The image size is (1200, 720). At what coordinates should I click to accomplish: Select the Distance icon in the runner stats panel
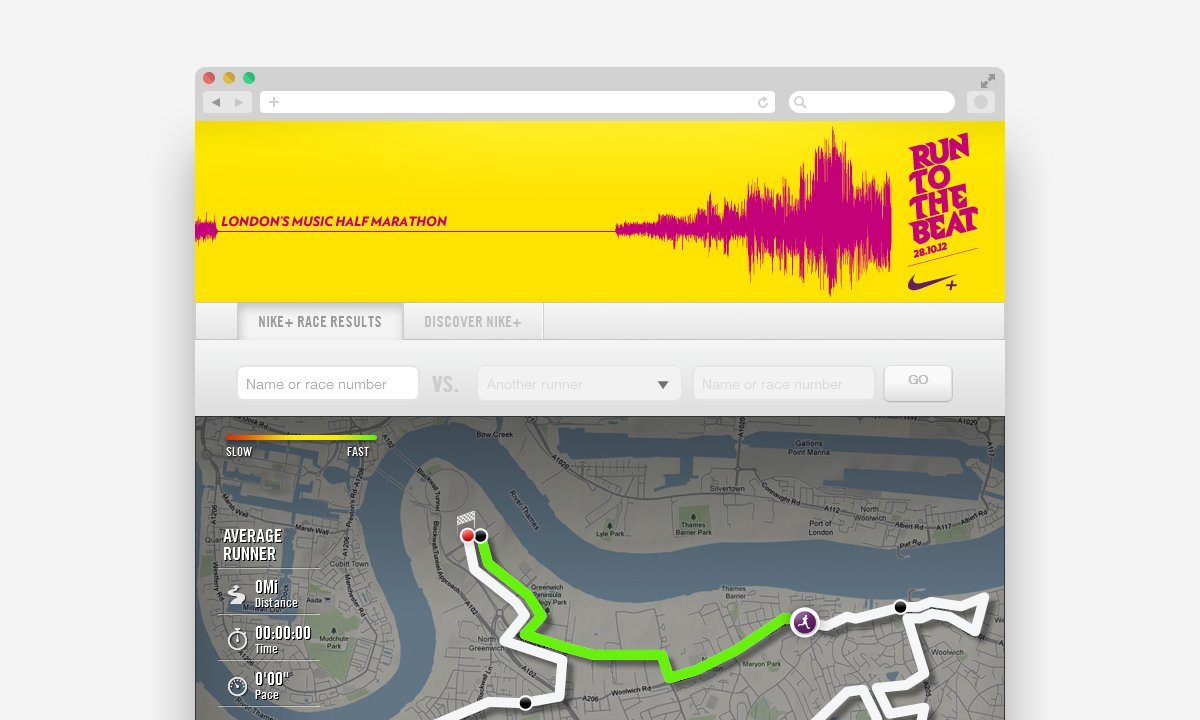(x=236, y=593)
